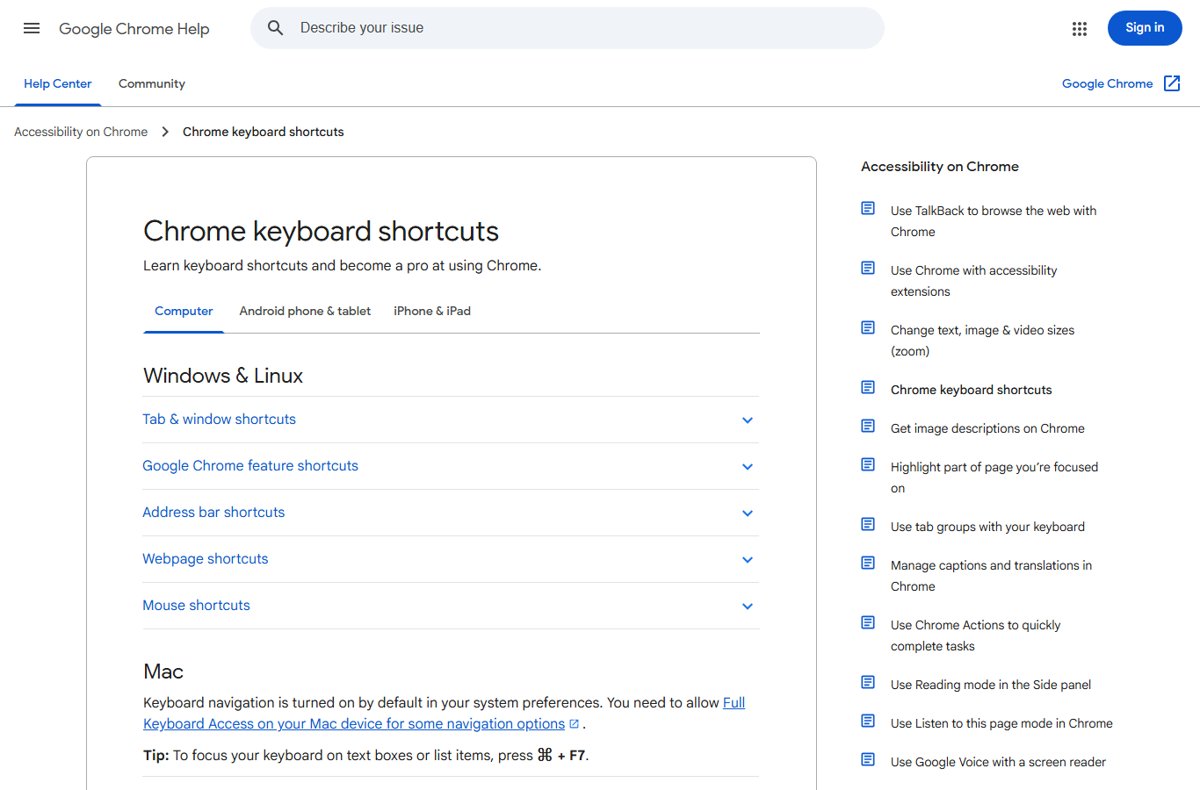Image resolution: width=1200 pixels, height=790 pixels.
Task: Open Tab & window shortcuts section title
Action: (219, 419)
